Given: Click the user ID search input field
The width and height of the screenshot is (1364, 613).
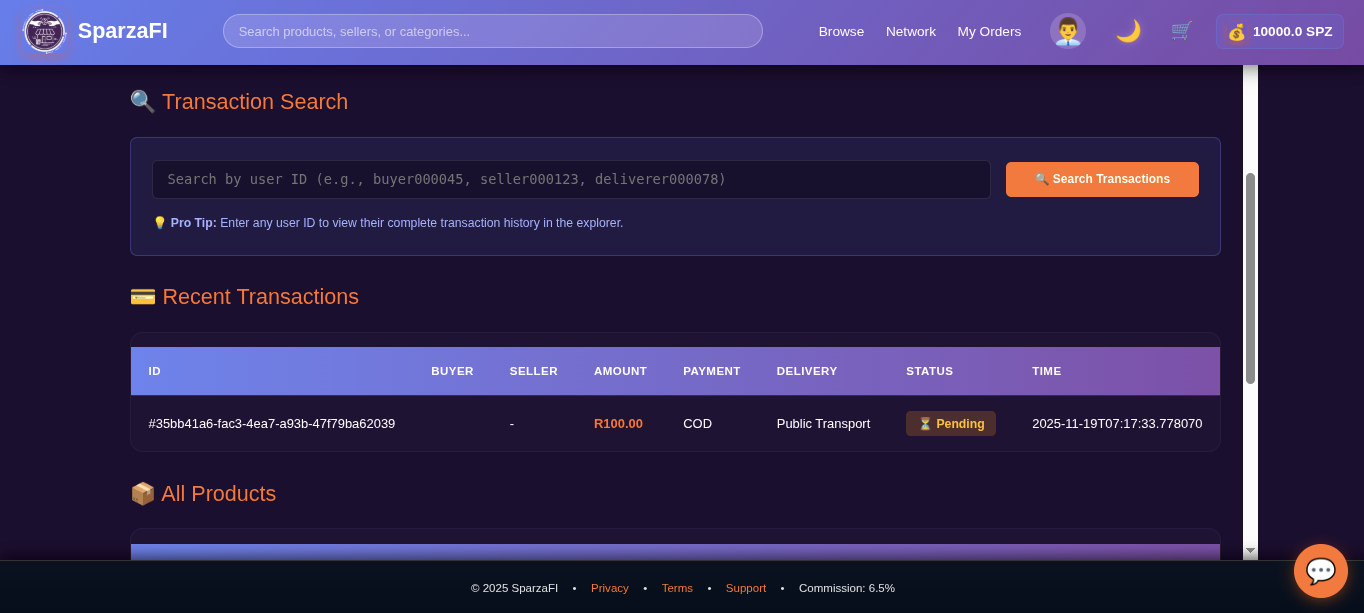Looking at the screenshot, I should pyautogui.click(x=570, y=179).
